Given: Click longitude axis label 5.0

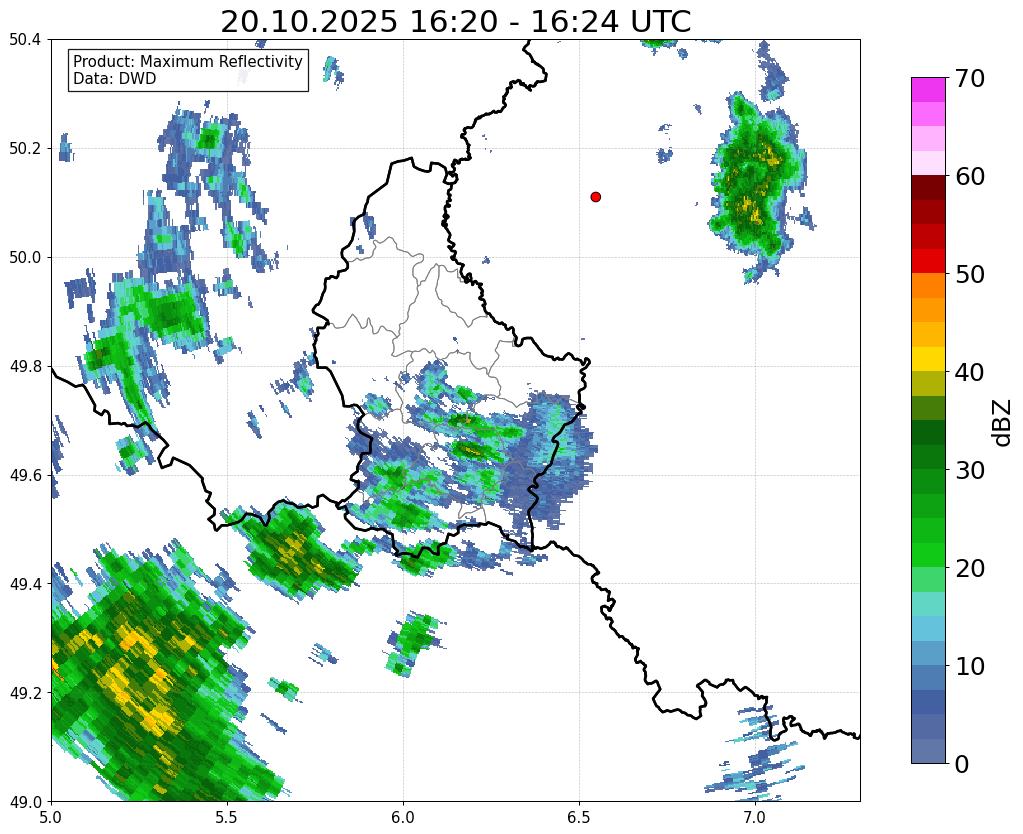Looking at the screenshot, I should (51, 817).
